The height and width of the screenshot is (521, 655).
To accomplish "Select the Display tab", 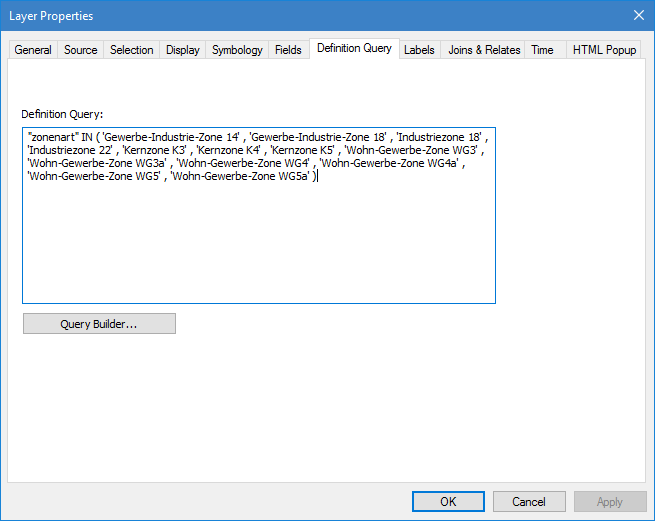I will click(183, 50).
